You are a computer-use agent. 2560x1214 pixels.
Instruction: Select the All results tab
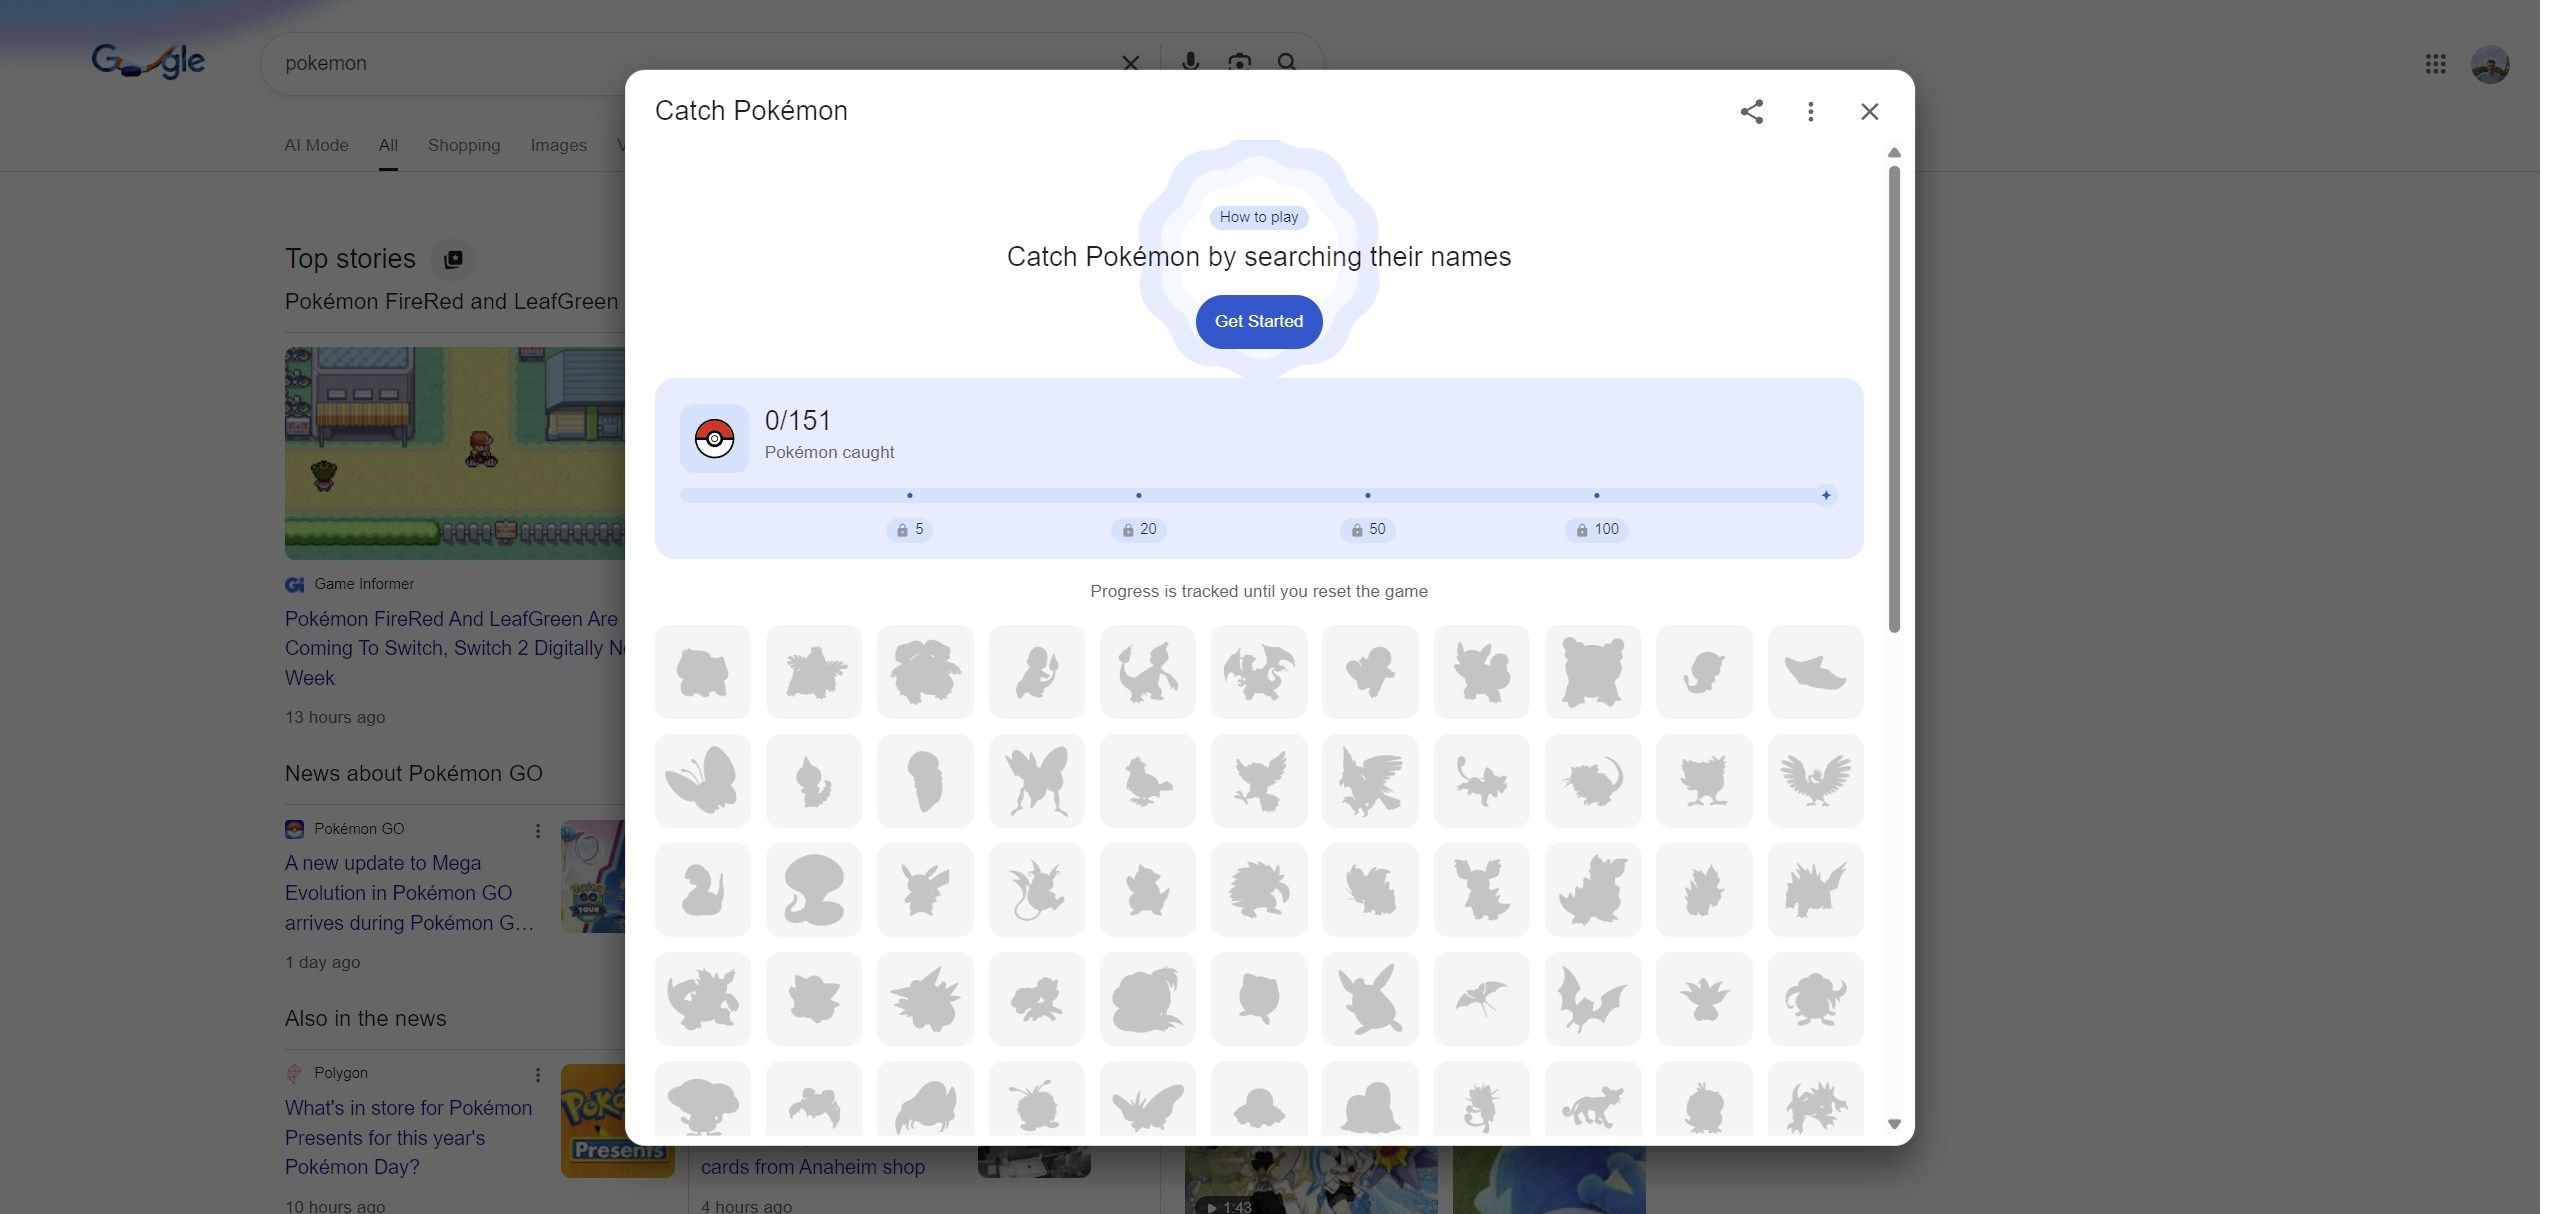tap(388, 145)
